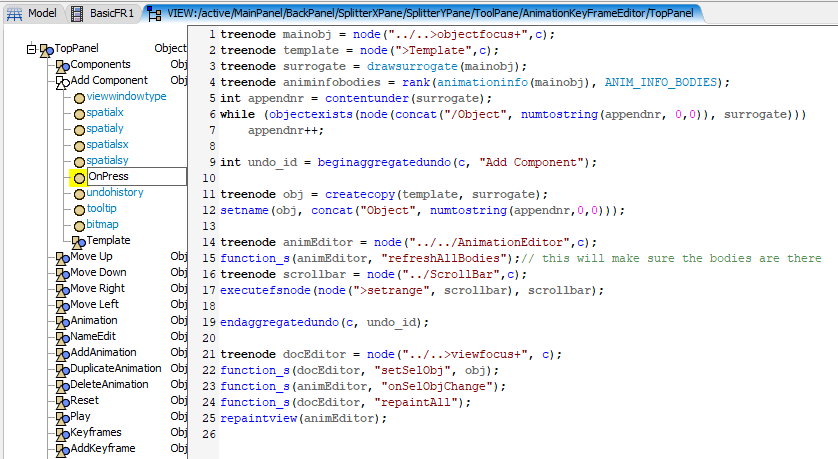Place cursor on empty line 26
Viewport: 838px width, 459px height.
click(x=400, y=435)
